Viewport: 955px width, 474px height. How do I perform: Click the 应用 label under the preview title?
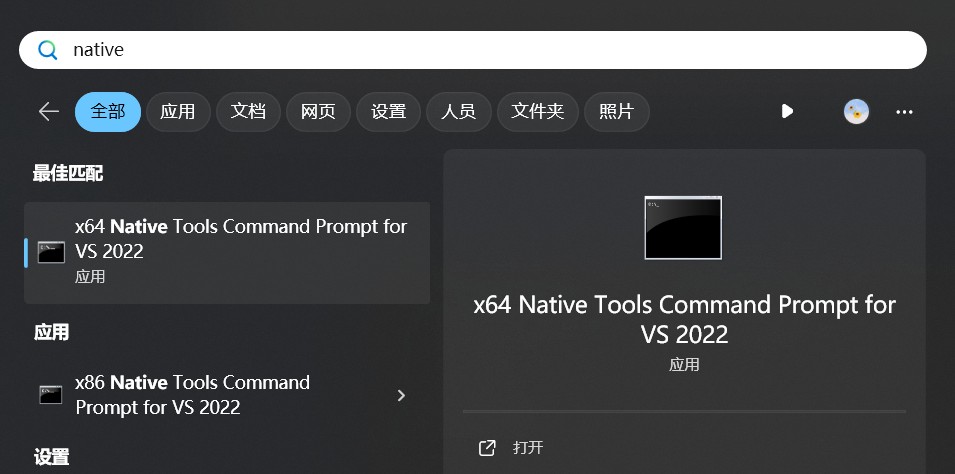coord(684,365)
